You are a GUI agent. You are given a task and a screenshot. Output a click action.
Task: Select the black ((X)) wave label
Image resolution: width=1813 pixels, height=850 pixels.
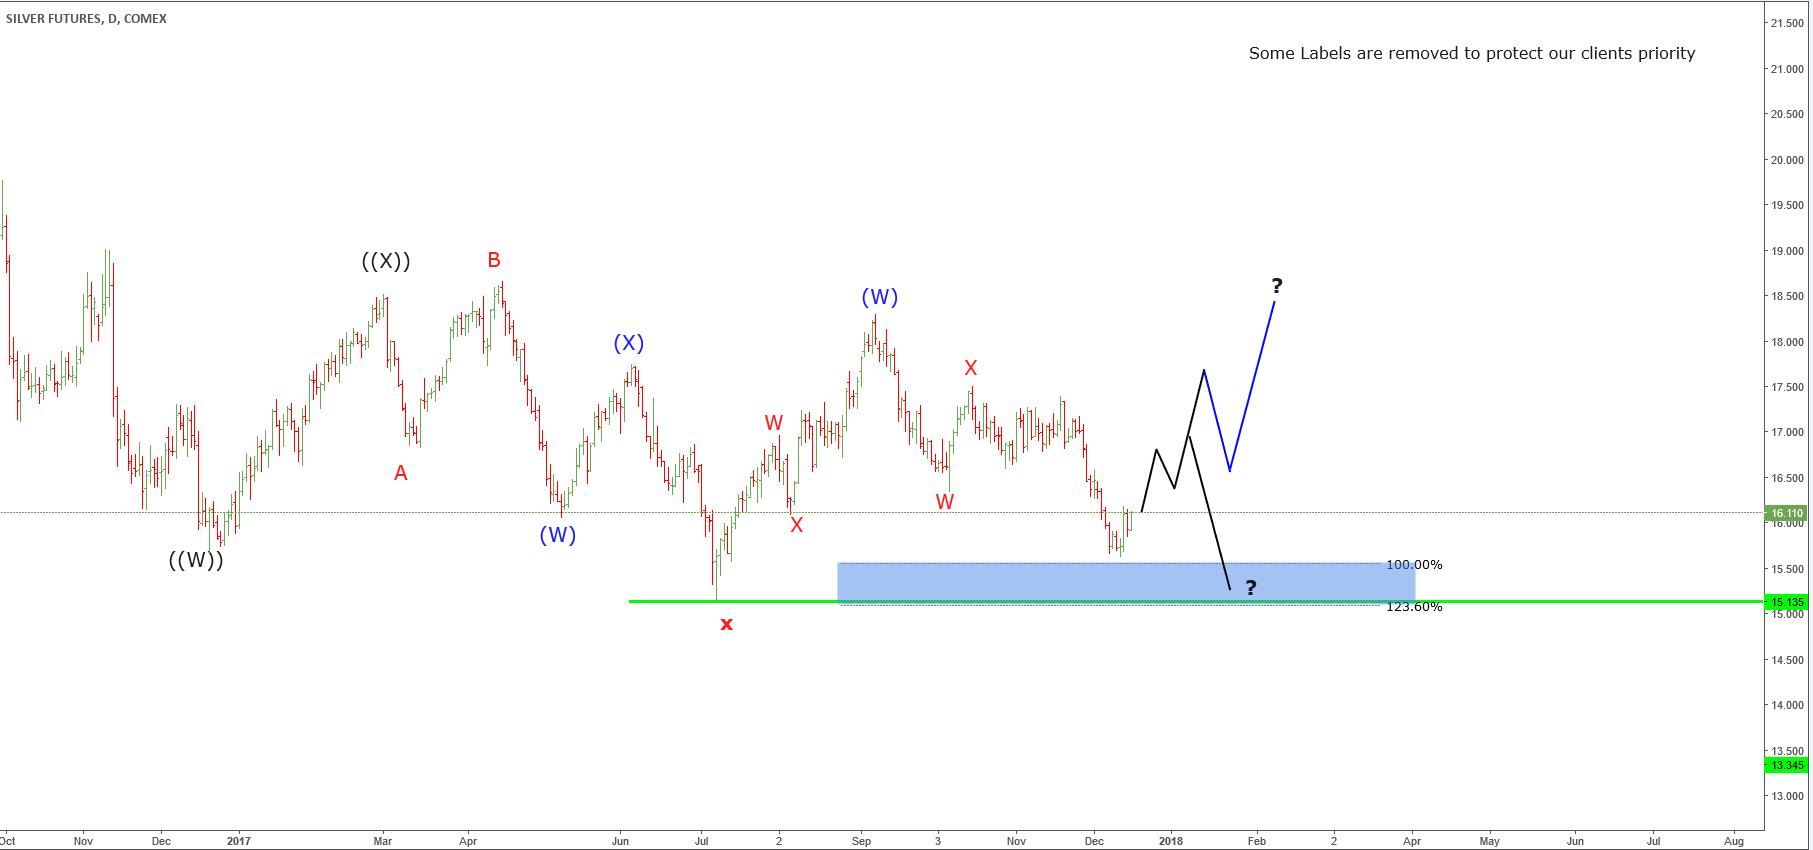point(386,262)
